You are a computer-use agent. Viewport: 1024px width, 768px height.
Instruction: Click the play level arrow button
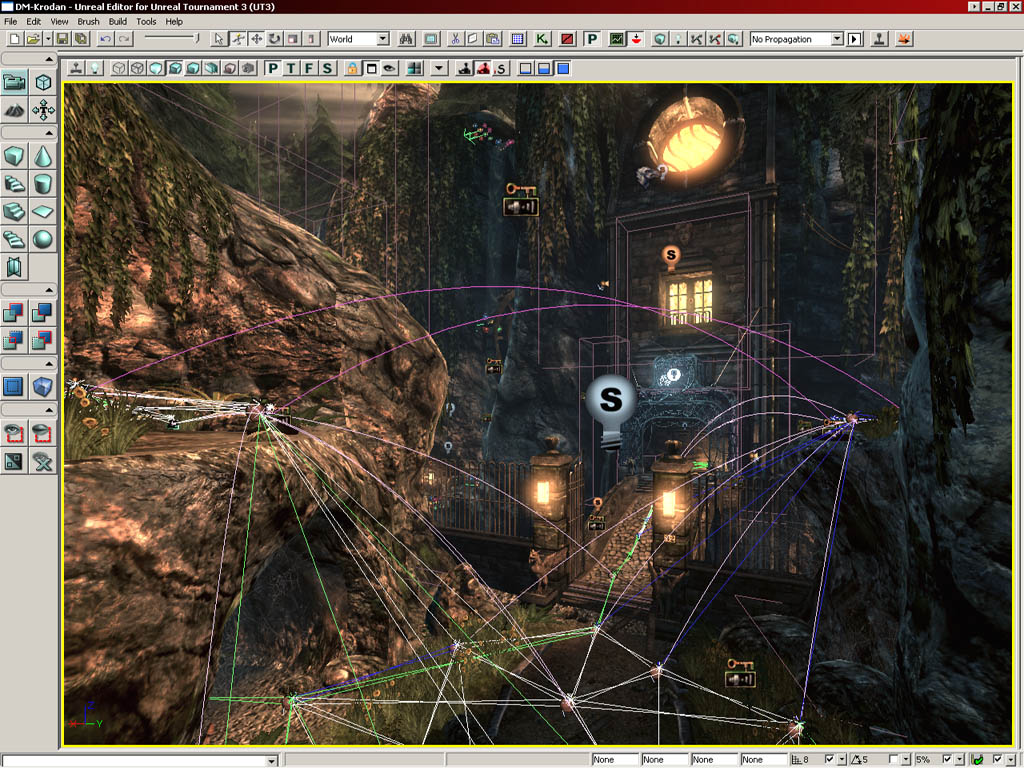pos(854,39)
